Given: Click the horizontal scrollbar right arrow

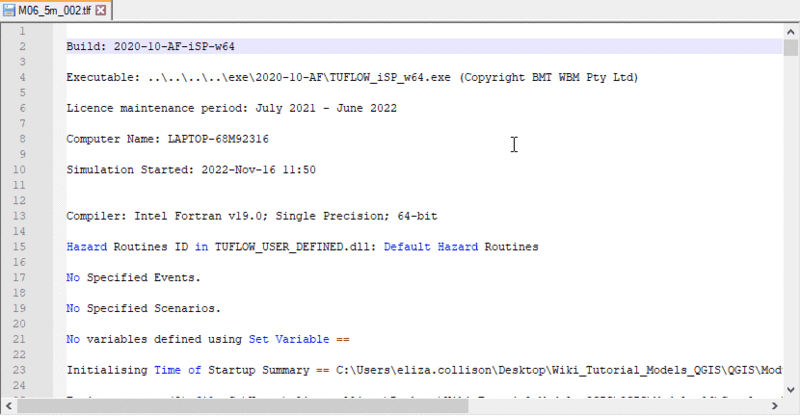Looking at the screenshot, I should point(777,407).
